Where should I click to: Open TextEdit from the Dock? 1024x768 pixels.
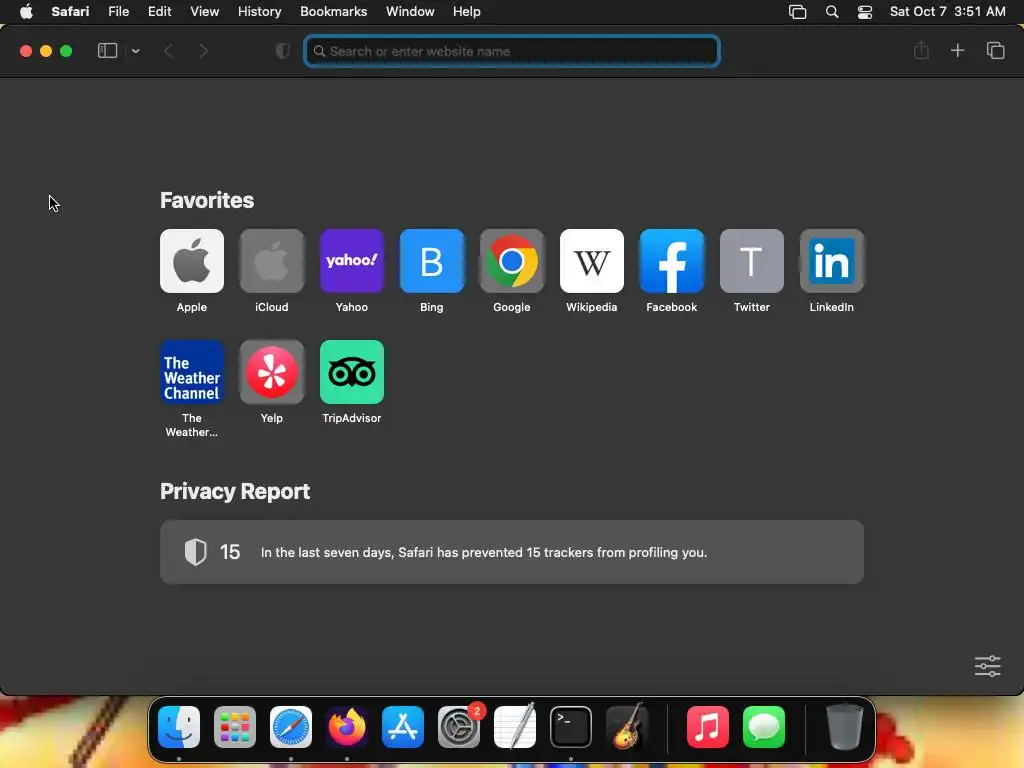(515, 727)
